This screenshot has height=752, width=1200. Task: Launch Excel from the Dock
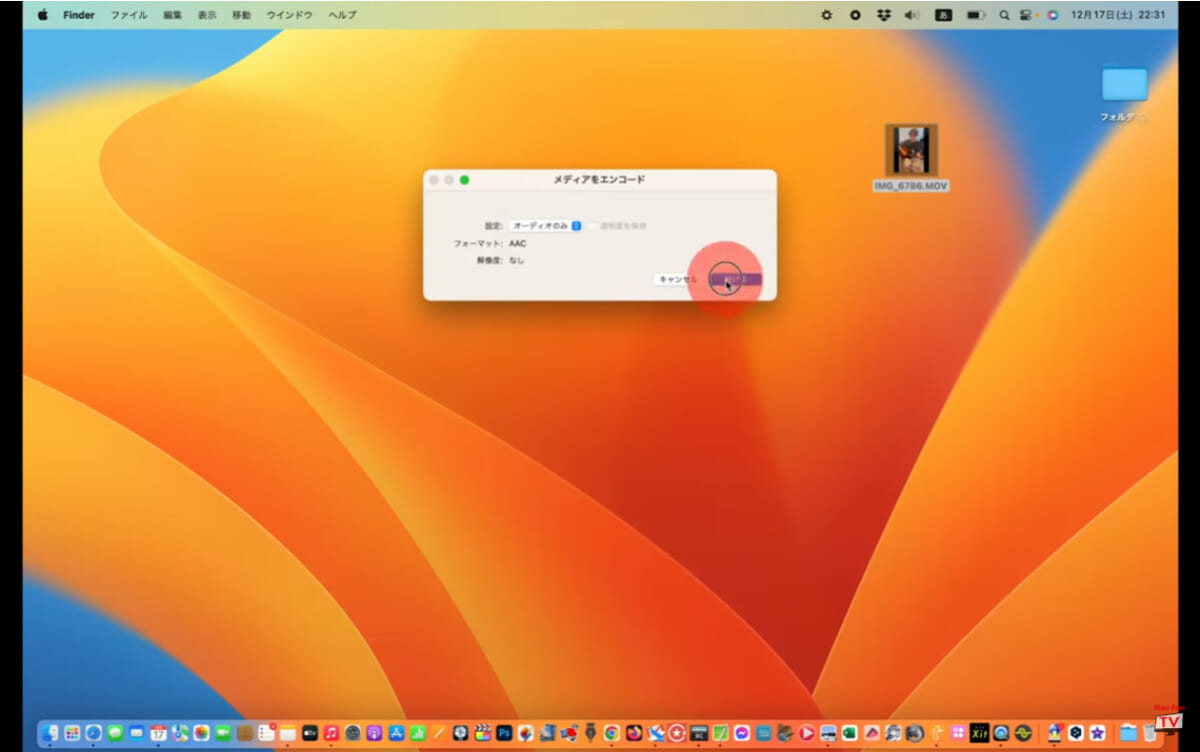pos(850,733)
